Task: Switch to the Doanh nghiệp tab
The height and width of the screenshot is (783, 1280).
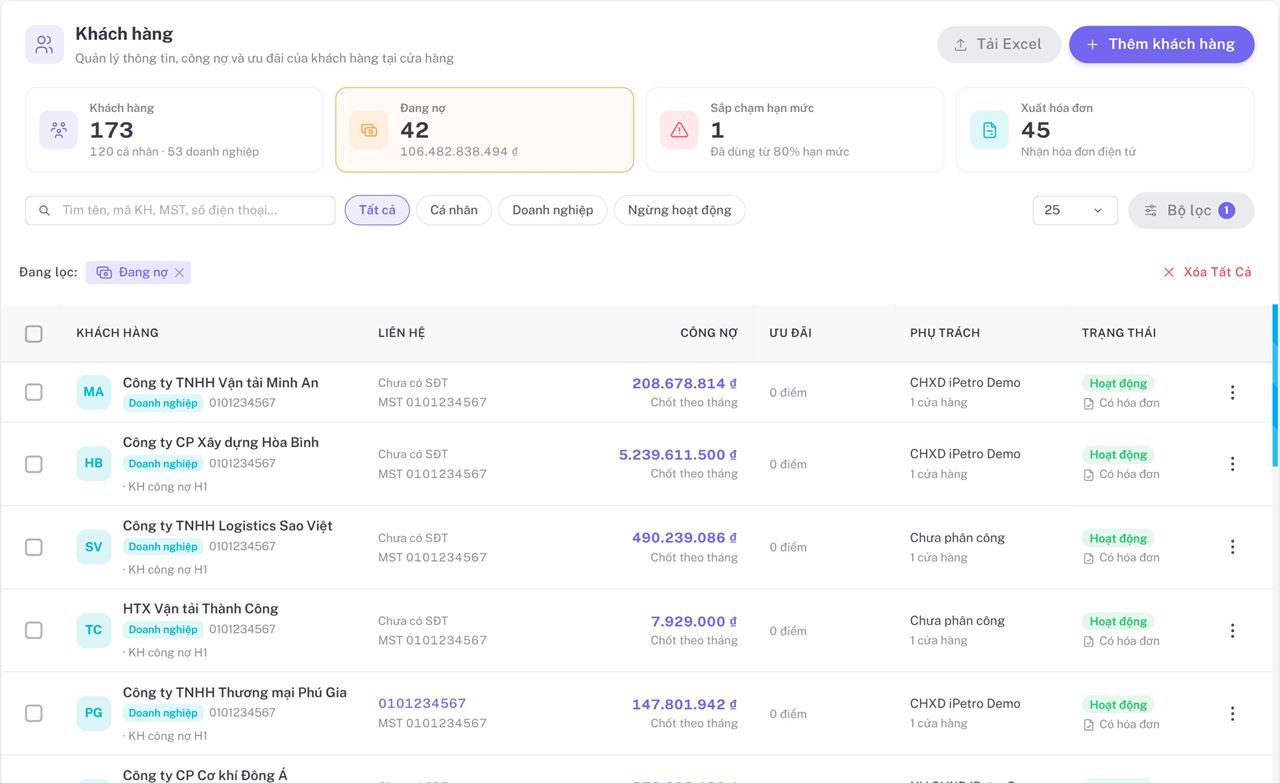Action: click(x=553, y=210)
